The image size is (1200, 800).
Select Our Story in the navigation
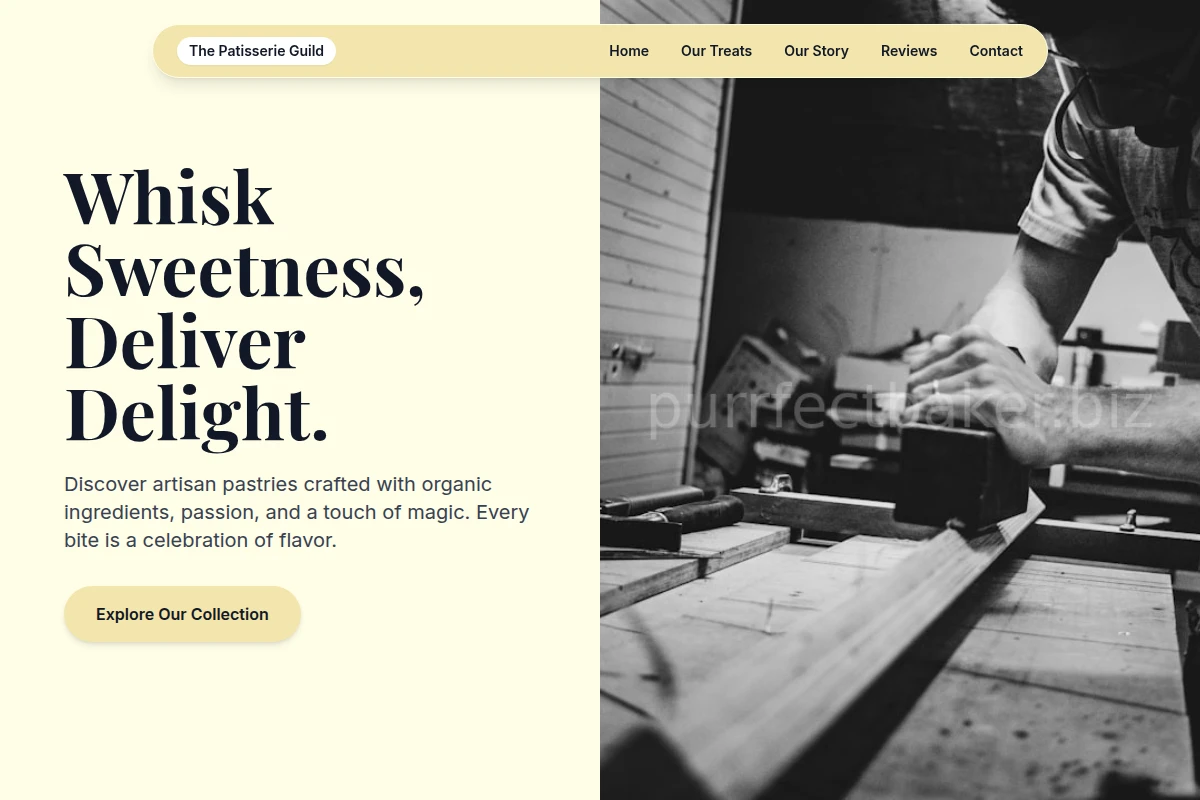point(816,51)
